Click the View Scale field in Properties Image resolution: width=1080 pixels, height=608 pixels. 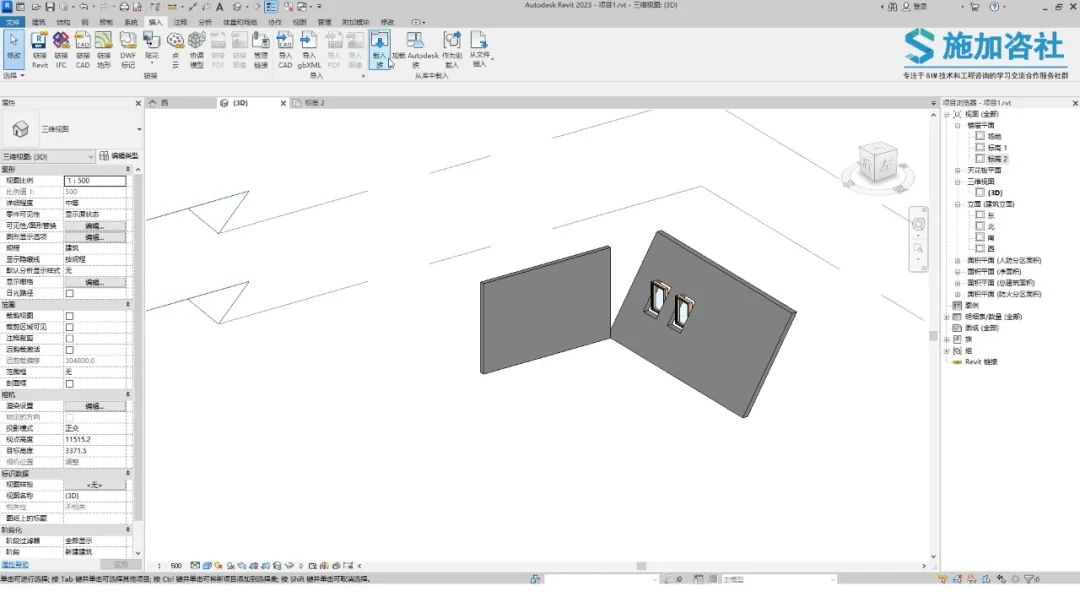(x=95, y=180)
